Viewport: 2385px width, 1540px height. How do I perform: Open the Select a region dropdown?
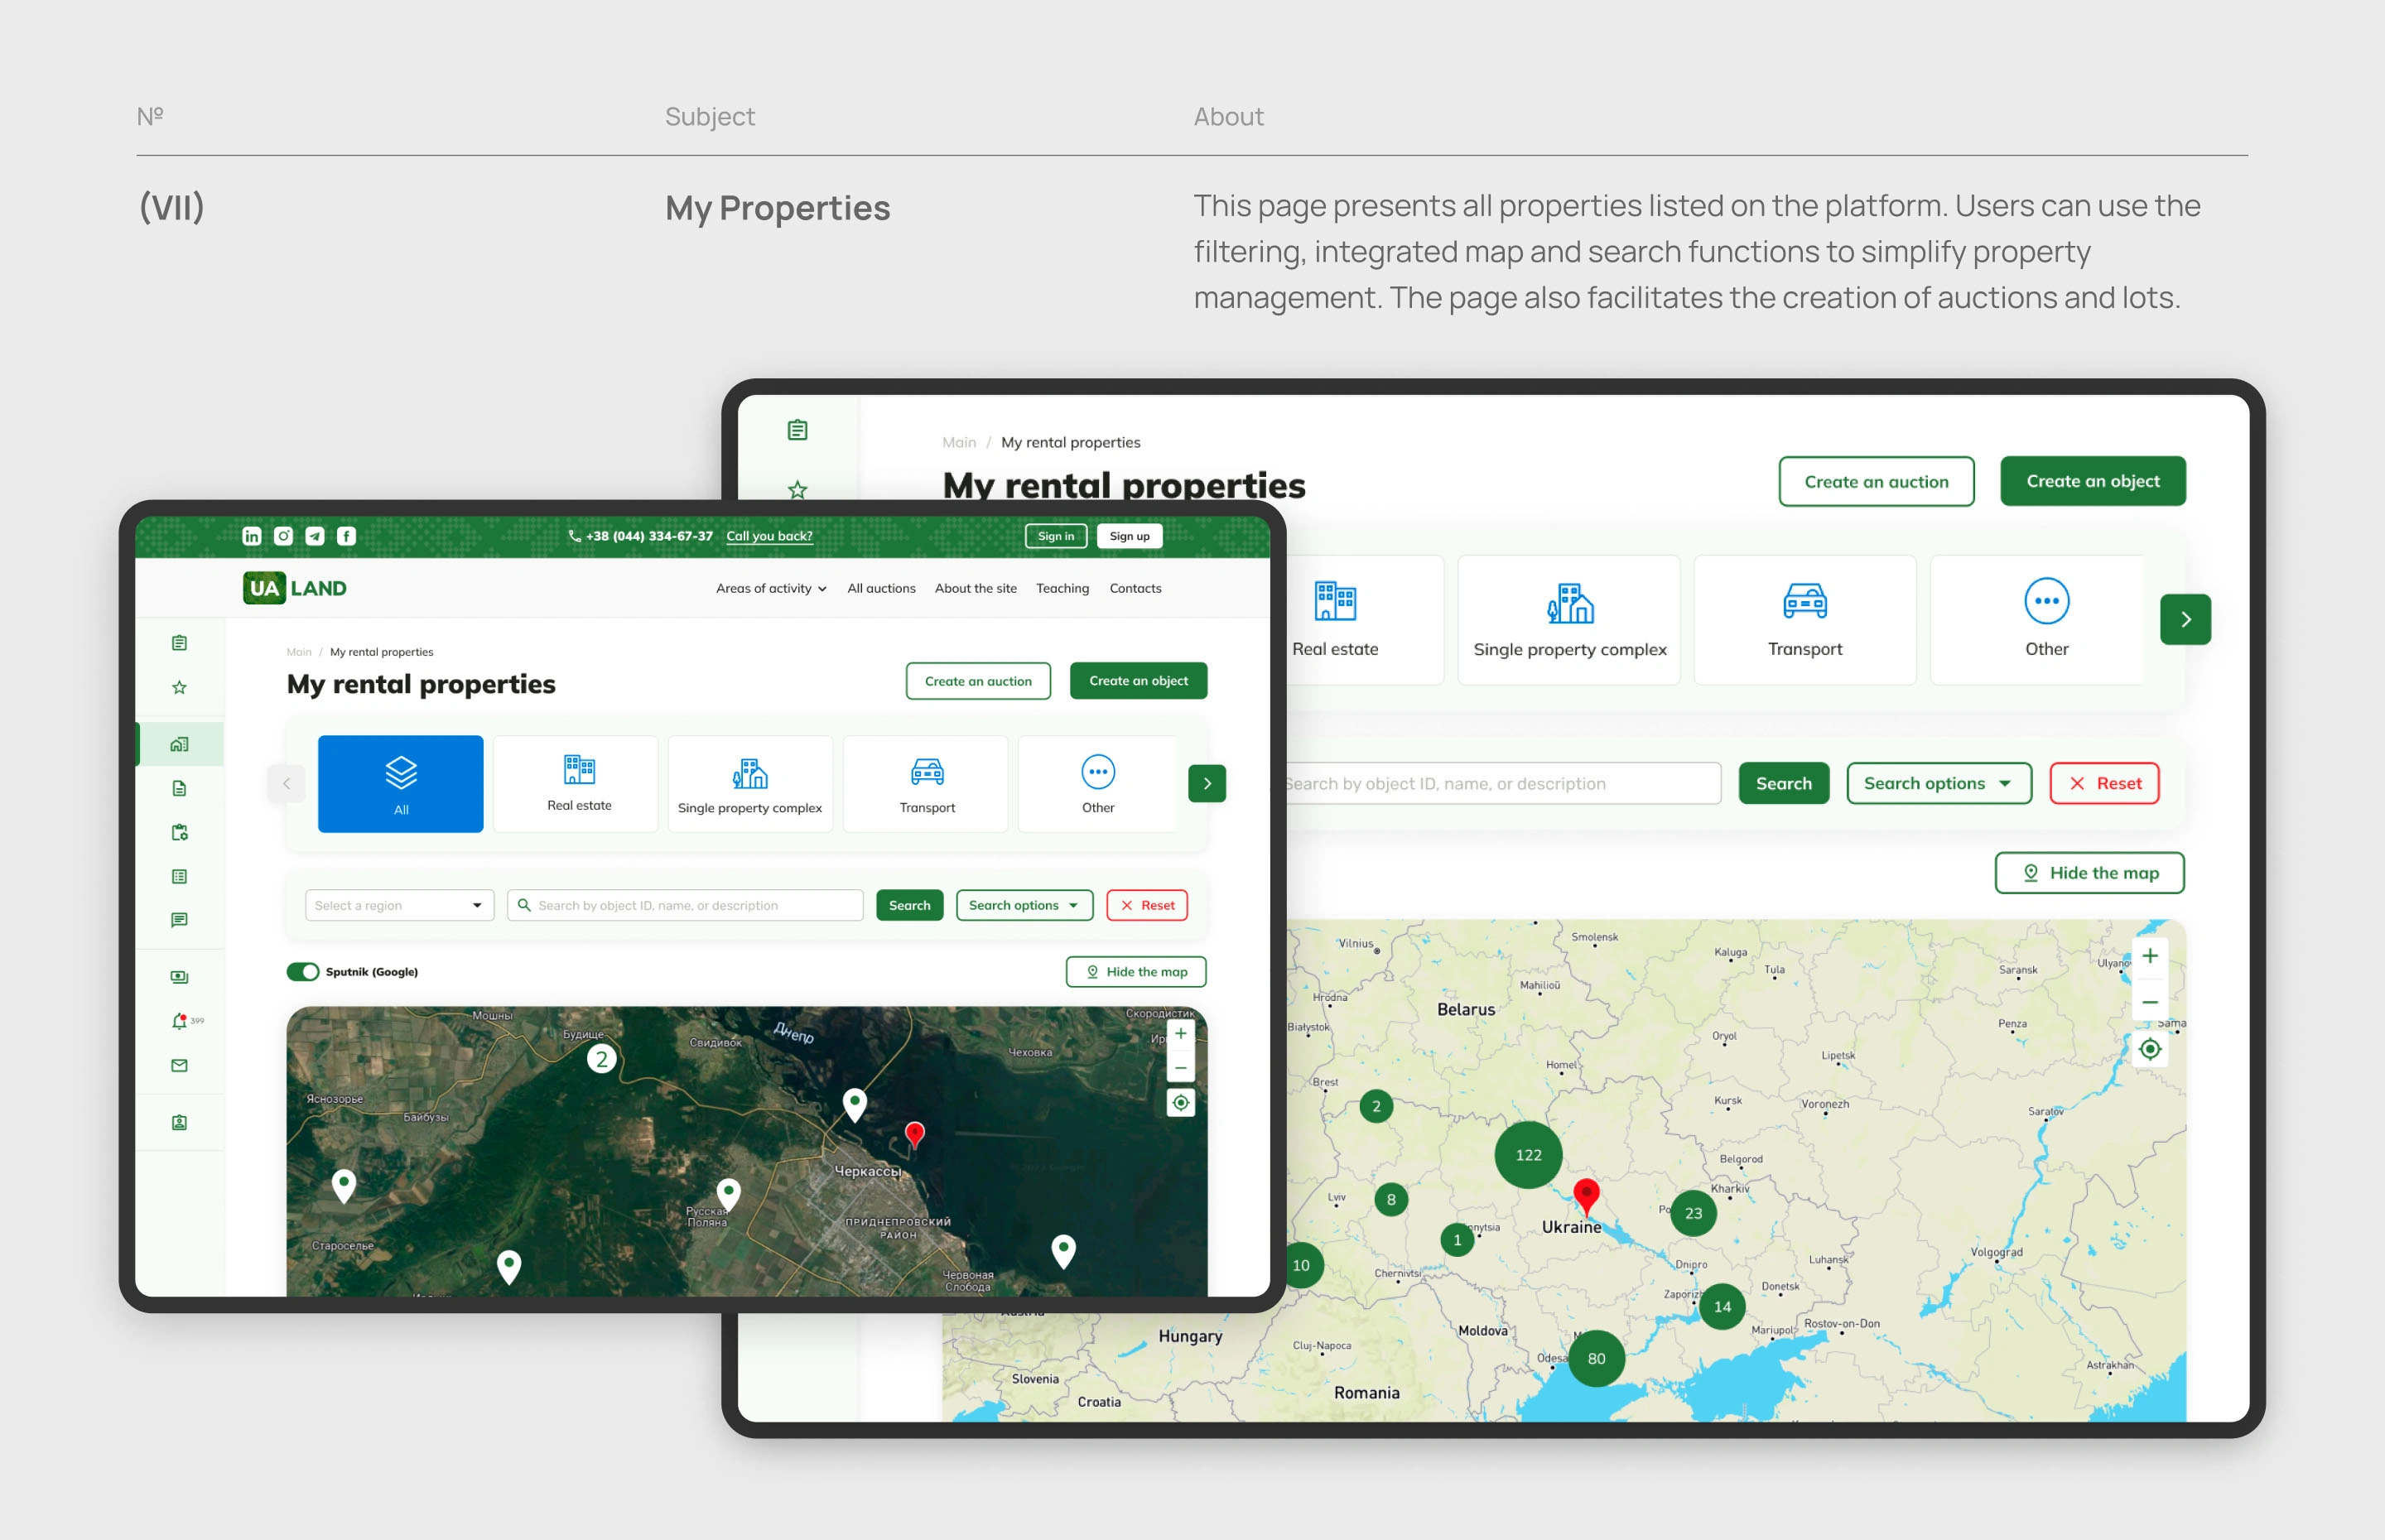click(400, 906)
